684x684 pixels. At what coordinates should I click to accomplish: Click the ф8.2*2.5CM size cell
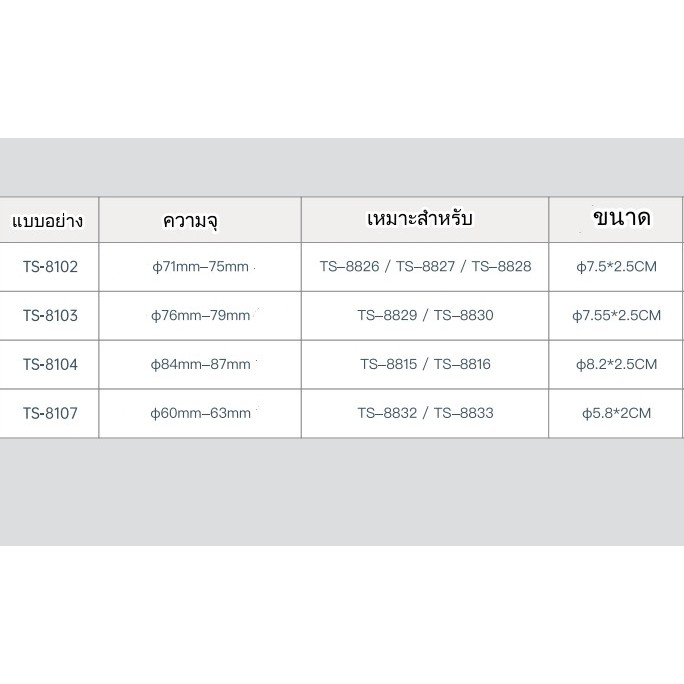point(616,365)
